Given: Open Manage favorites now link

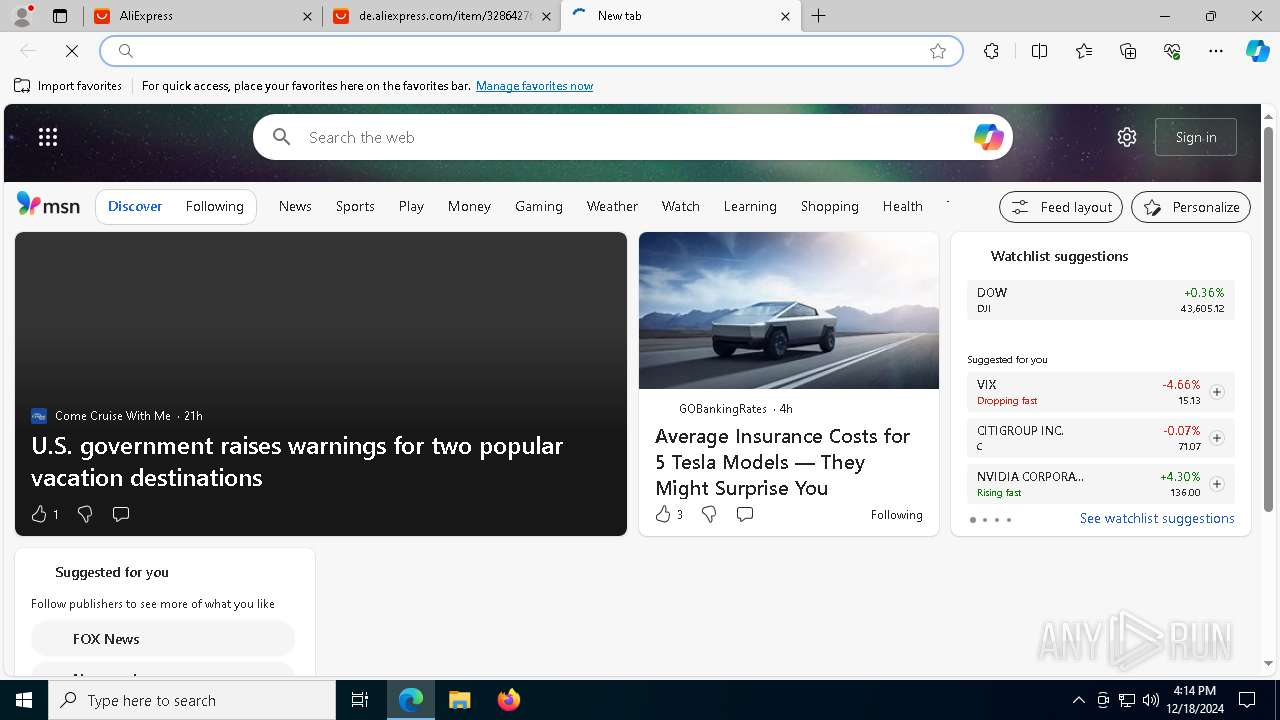Looking at the screenshot, I should click(x=534, y=86).
